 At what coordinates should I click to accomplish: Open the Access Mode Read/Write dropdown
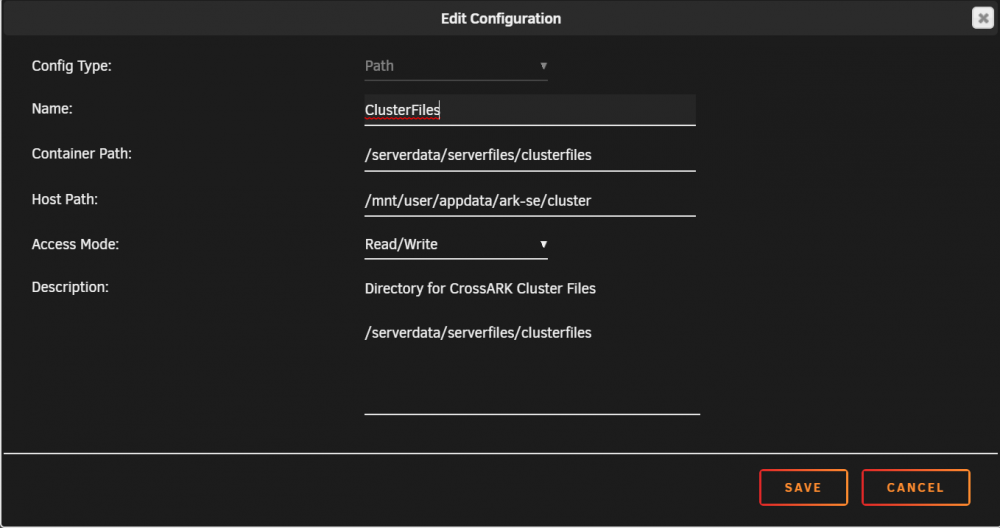456,245
